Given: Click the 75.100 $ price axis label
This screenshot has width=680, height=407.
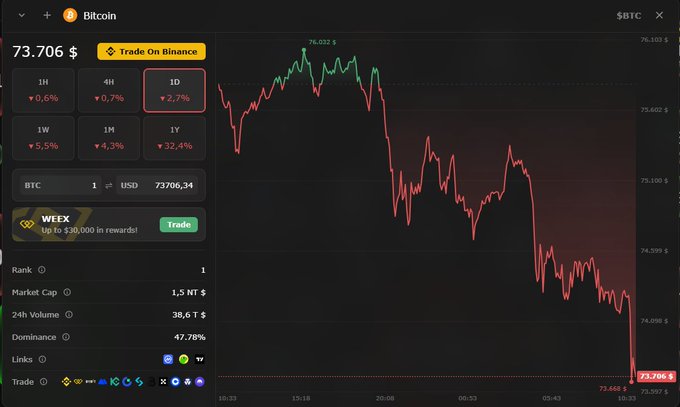Looking at the screenshot, I should click(654, 180).
